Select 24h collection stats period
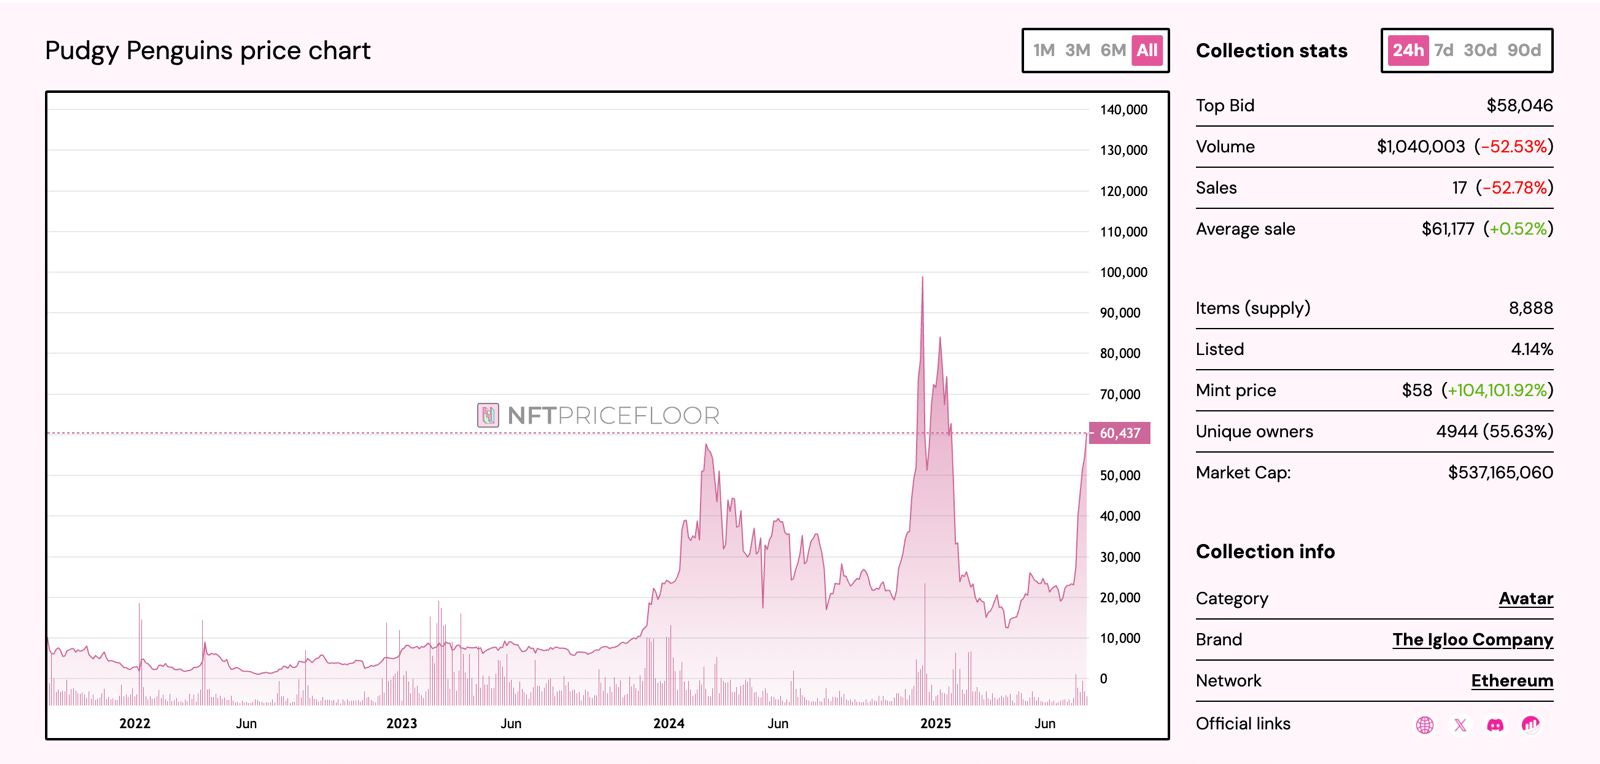1600x764 pixels. click(x=1408, y=50)
